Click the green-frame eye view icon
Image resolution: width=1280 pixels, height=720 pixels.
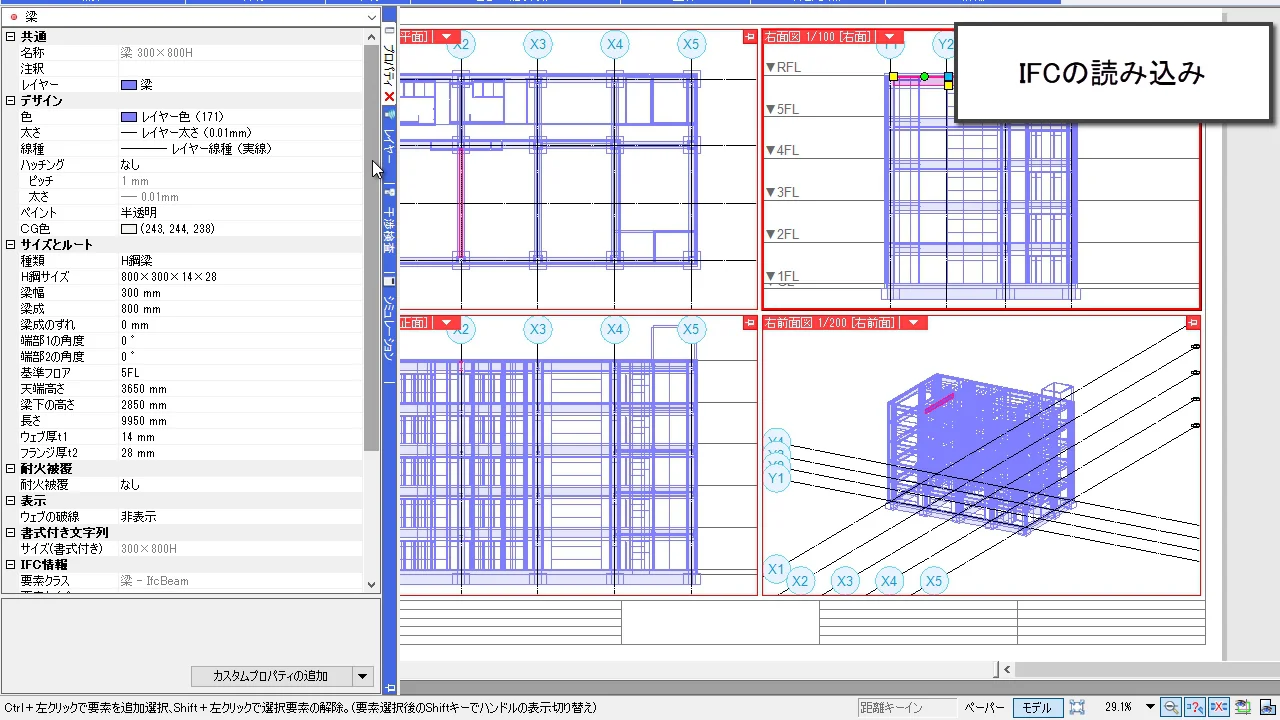(1243, 707)
